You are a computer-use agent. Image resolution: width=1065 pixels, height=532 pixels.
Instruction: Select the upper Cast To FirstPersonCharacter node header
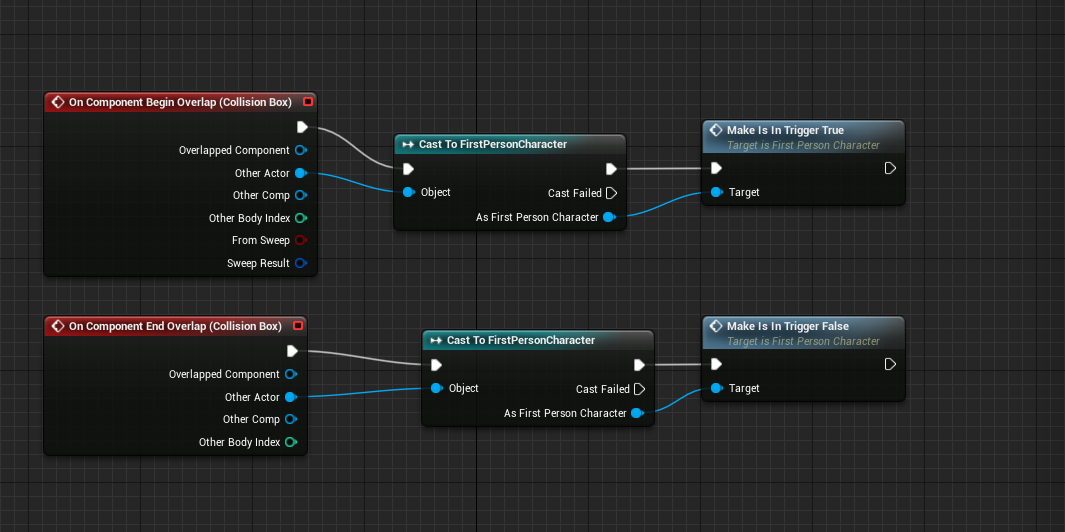click(509, 144)
